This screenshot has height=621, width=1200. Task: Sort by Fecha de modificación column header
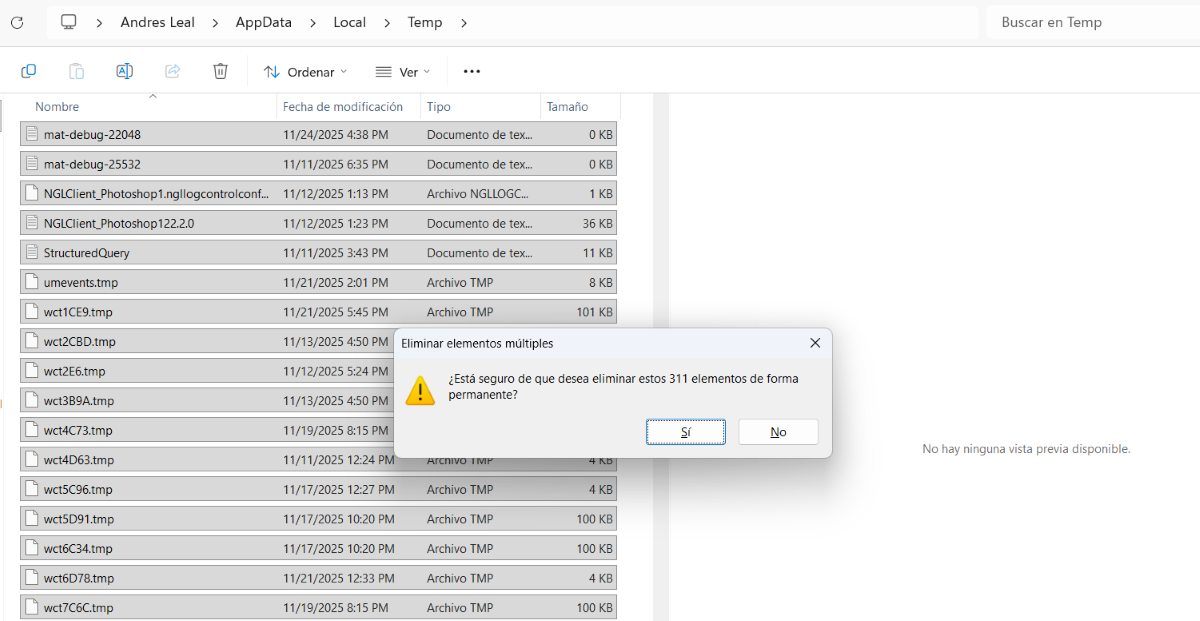[343, 107]
